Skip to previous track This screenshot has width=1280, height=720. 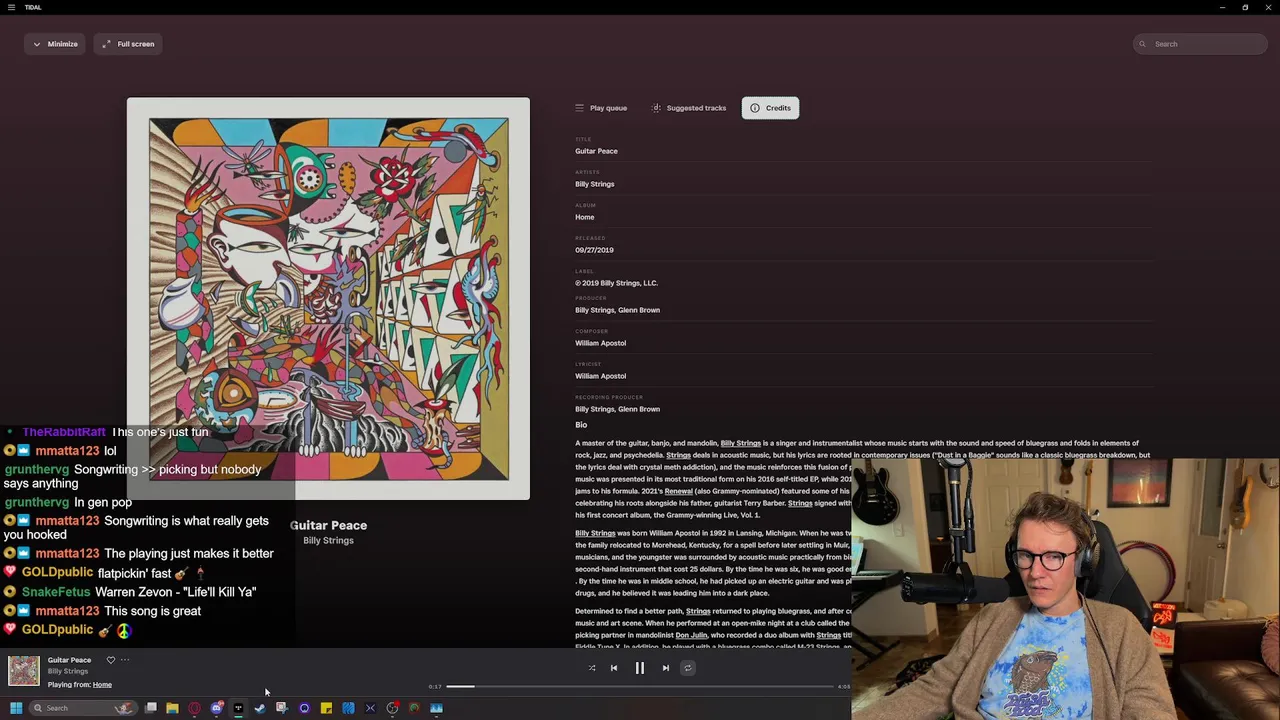pyautogui.click(x=614, y=668)
